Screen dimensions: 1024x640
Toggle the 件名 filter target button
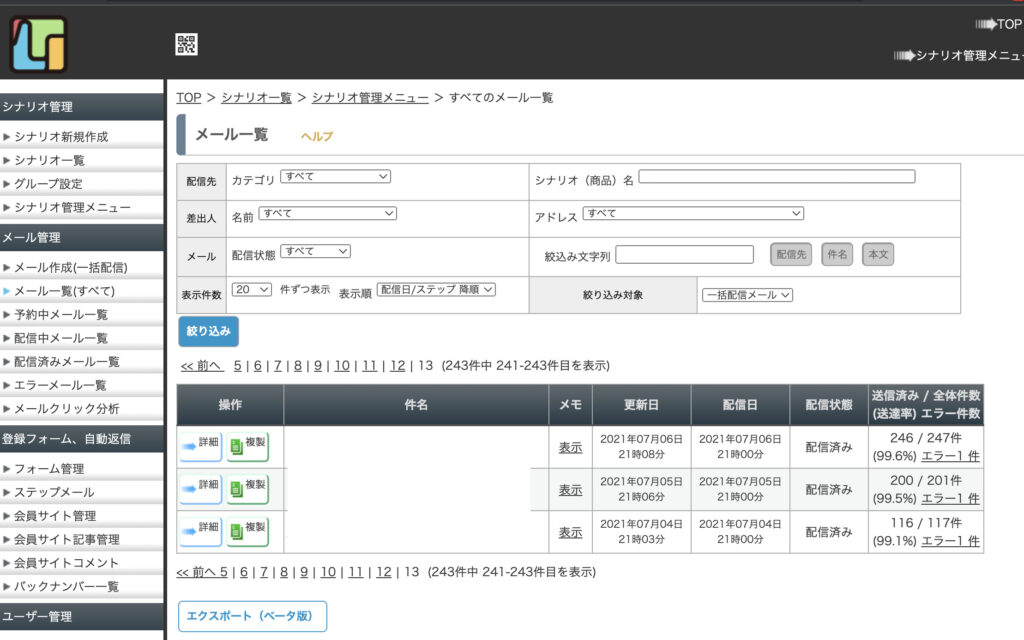pyautogui.click(x=837, y=255)
